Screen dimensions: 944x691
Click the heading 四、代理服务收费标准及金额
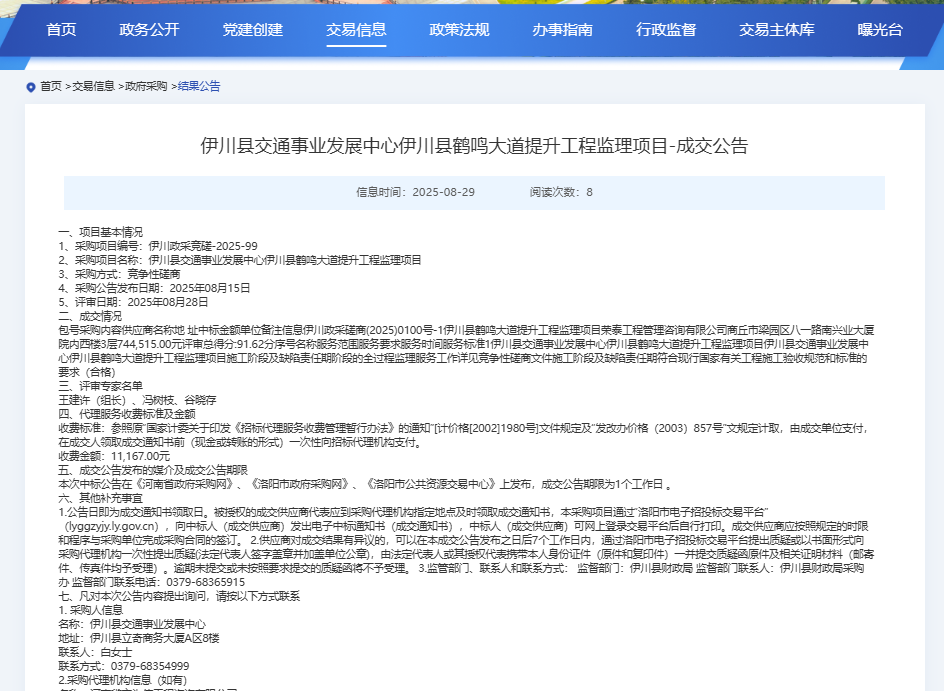point(127,414)
